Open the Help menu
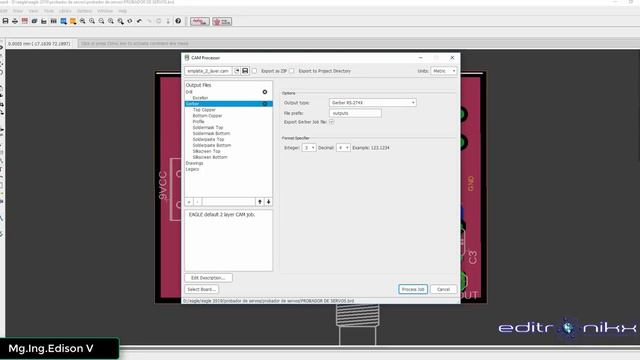640x360 pixels. [x=122, y=11]
